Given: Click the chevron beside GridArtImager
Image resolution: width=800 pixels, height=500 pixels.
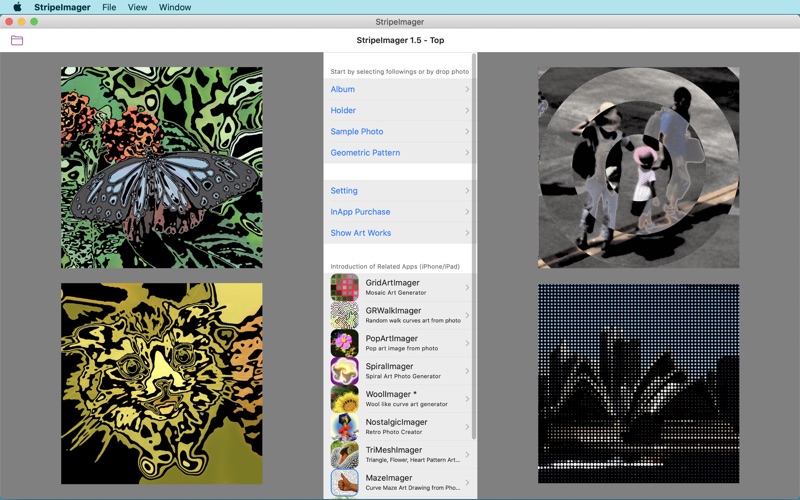Looking at the screenshot, I should point(467,287).
